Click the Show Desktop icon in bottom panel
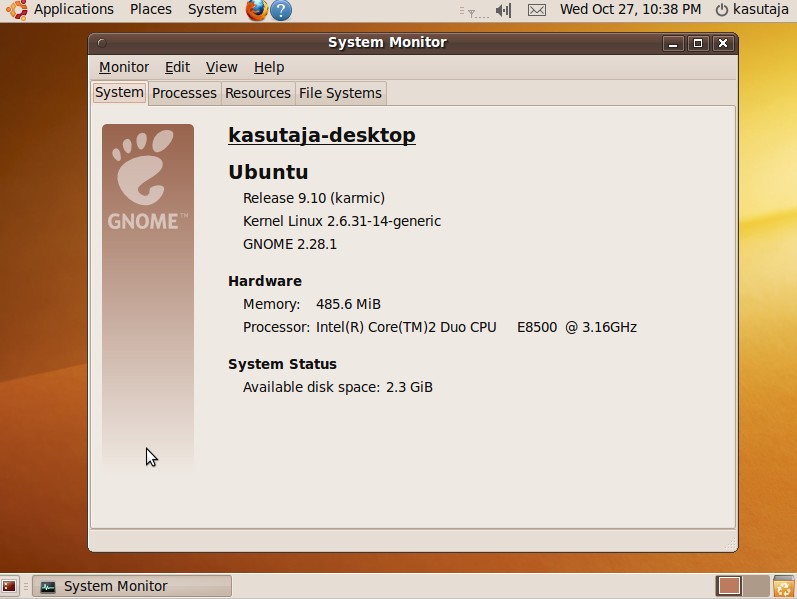 pos(9,586)
